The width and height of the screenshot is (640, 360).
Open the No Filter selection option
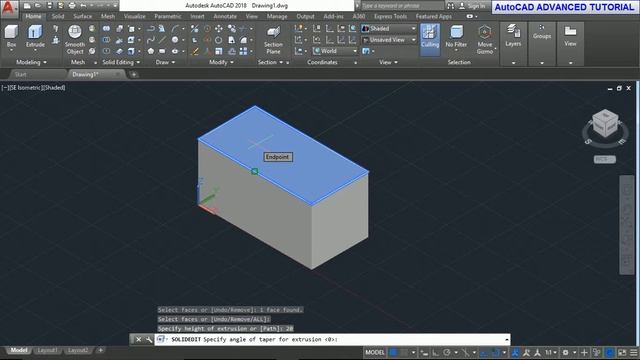pos(456,37)
